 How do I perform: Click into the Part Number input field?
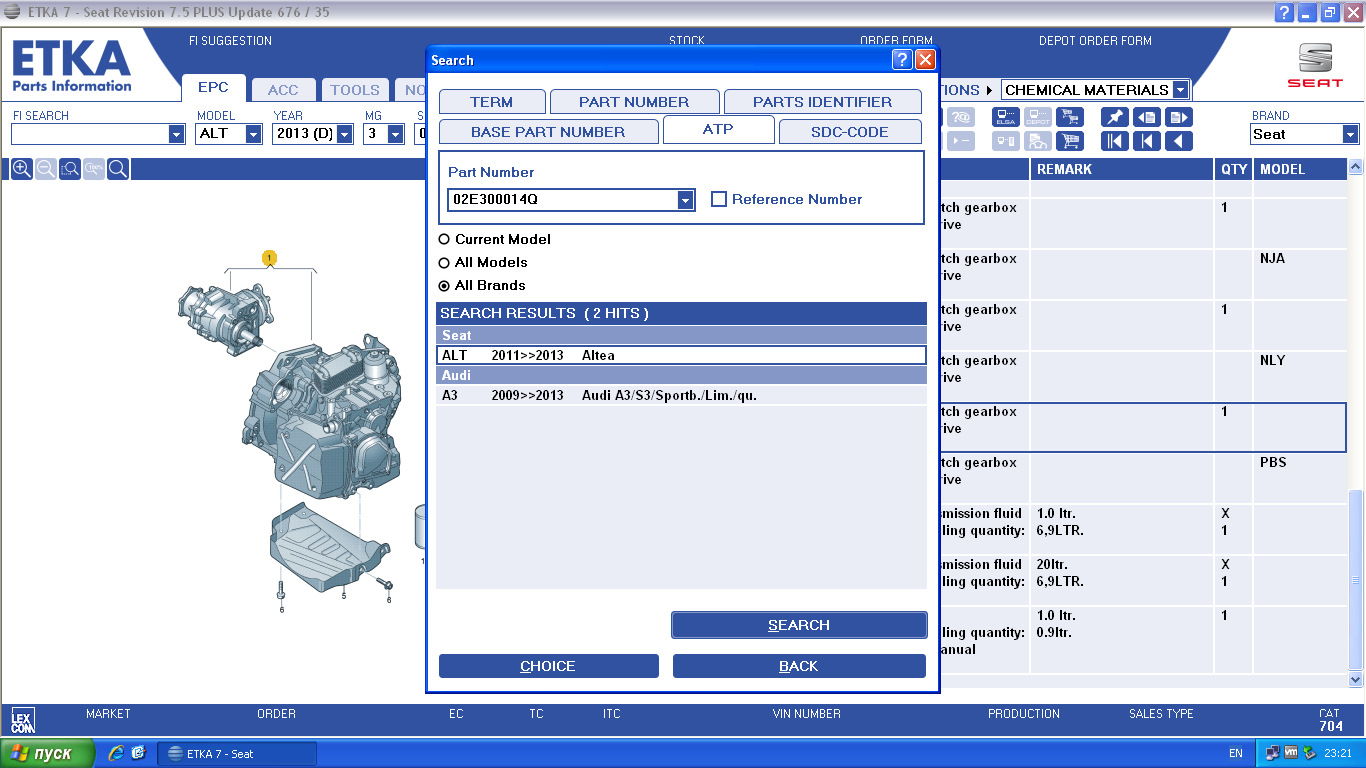click(563, 200)
